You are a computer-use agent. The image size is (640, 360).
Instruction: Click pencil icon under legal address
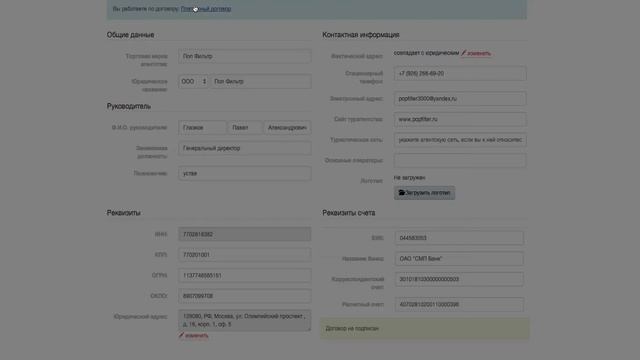click(x=181, y=336)
